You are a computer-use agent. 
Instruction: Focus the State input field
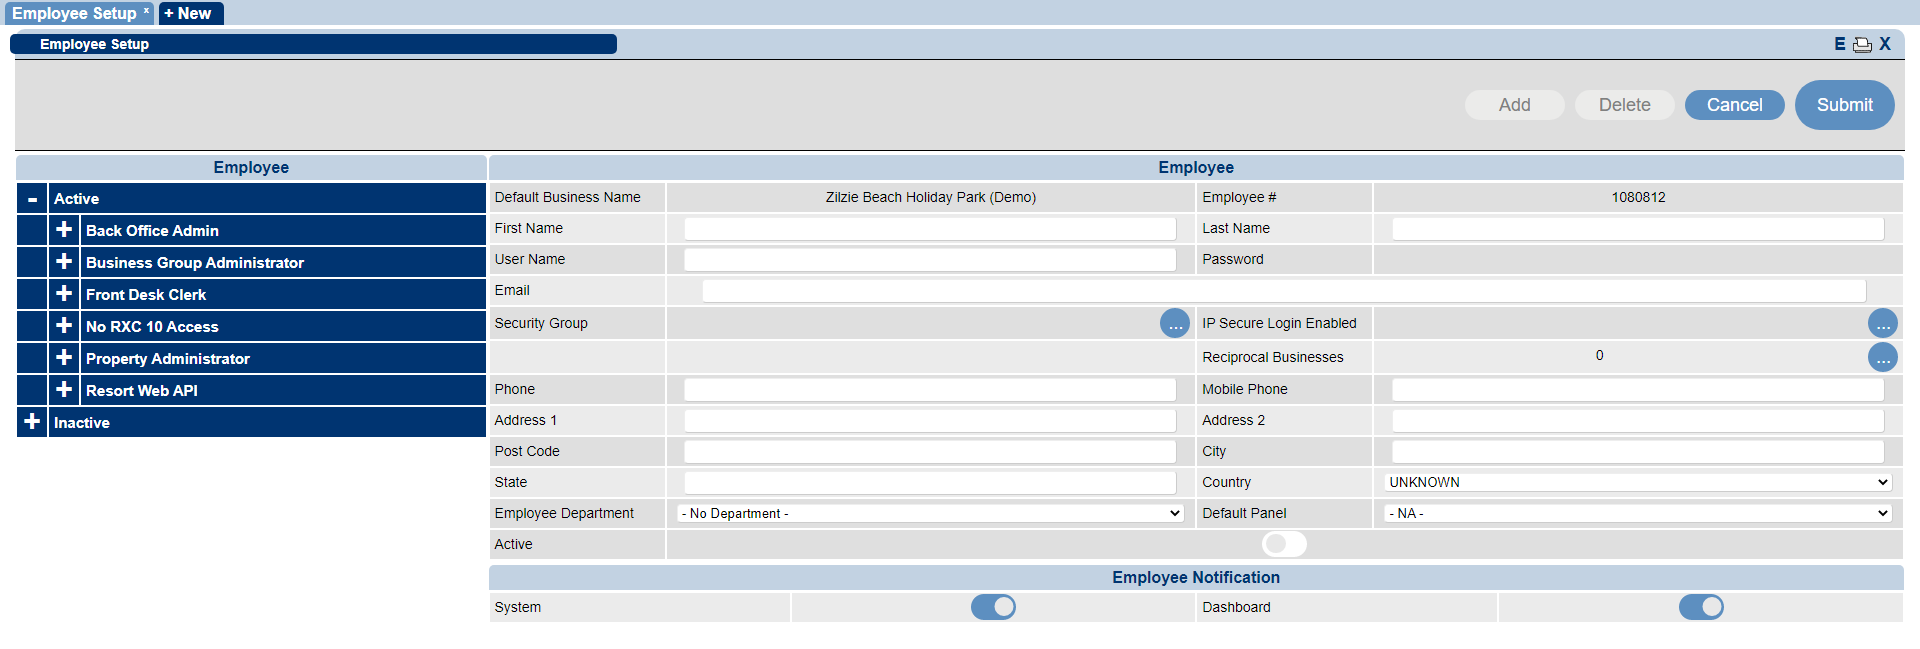[930, 483]
